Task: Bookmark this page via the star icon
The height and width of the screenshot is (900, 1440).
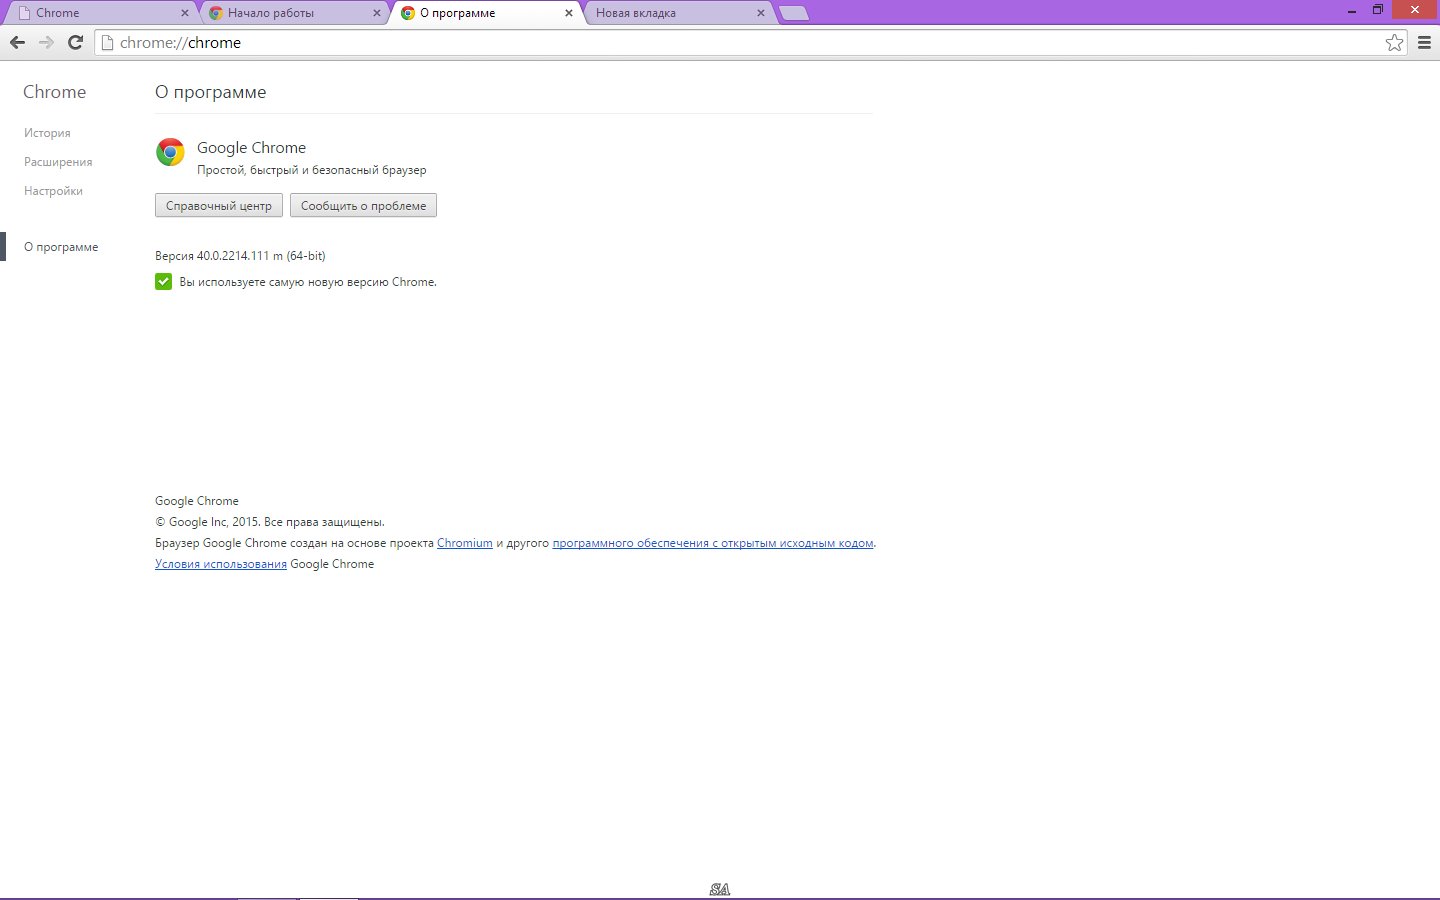Action: click(x=1394, y=42)
